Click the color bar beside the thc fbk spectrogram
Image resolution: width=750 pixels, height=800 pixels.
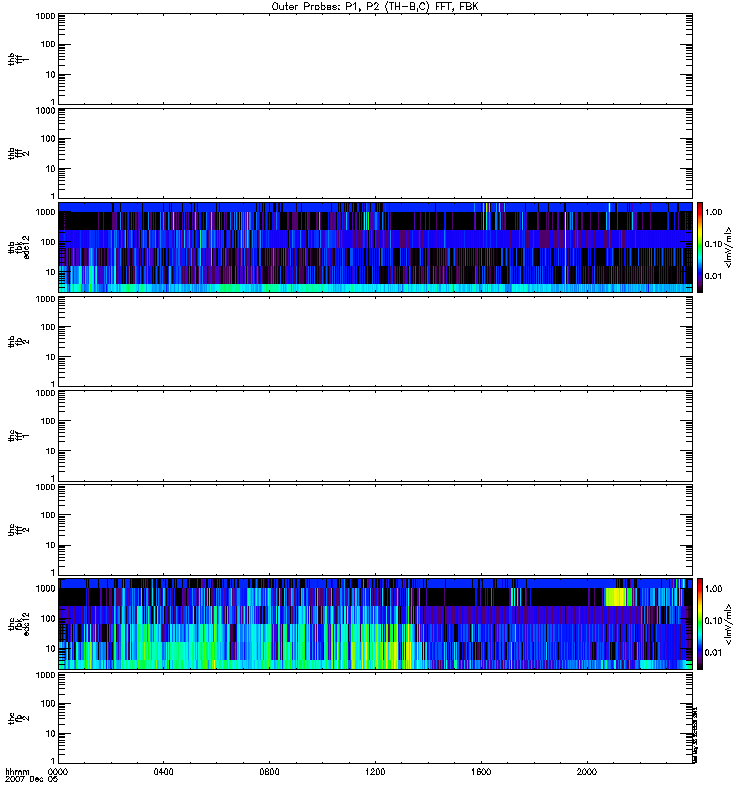click(x=700, y=624)
